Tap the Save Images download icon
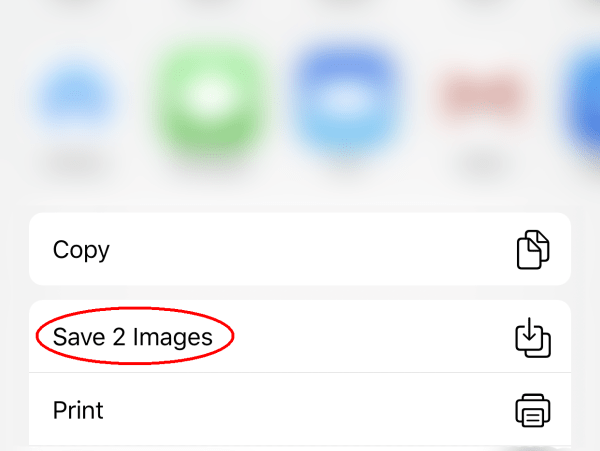The image size is (600, 451). point(533,337)
